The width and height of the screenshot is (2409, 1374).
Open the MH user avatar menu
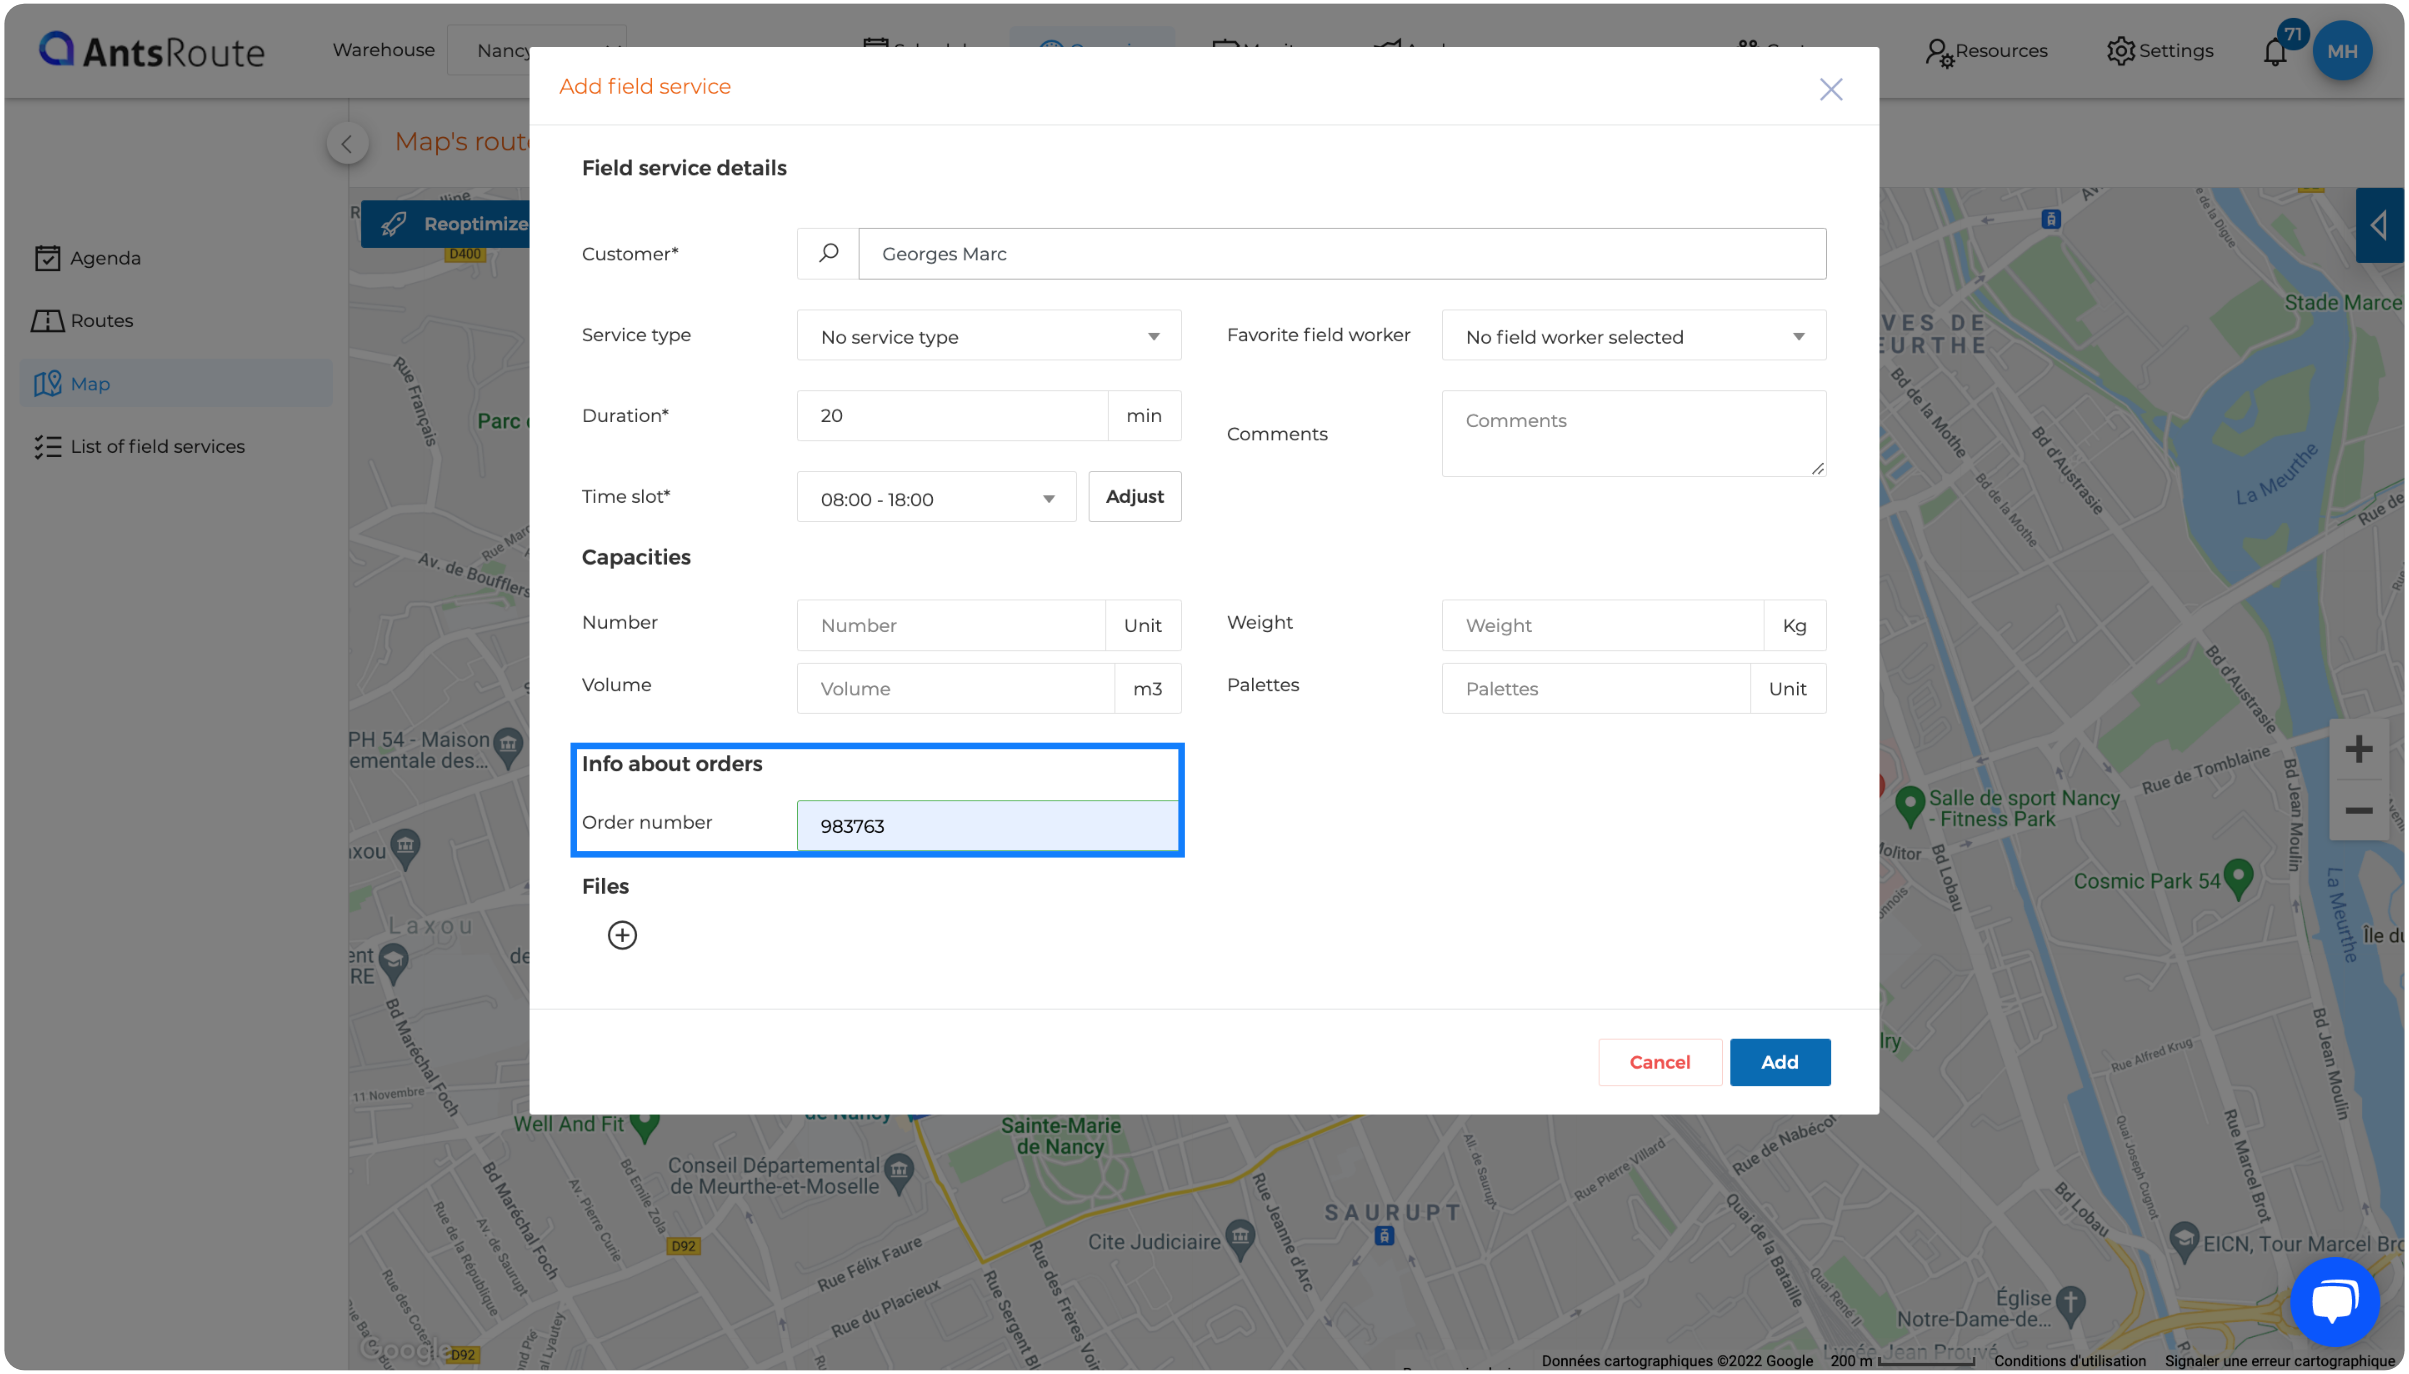2342,51
